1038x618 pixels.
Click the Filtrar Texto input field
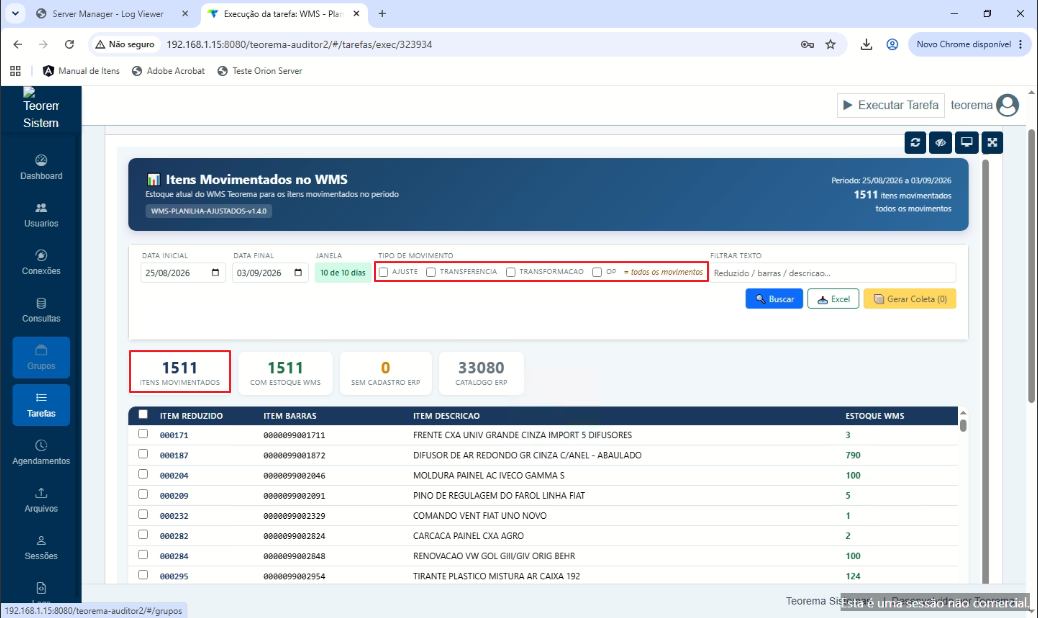(833, 273)
